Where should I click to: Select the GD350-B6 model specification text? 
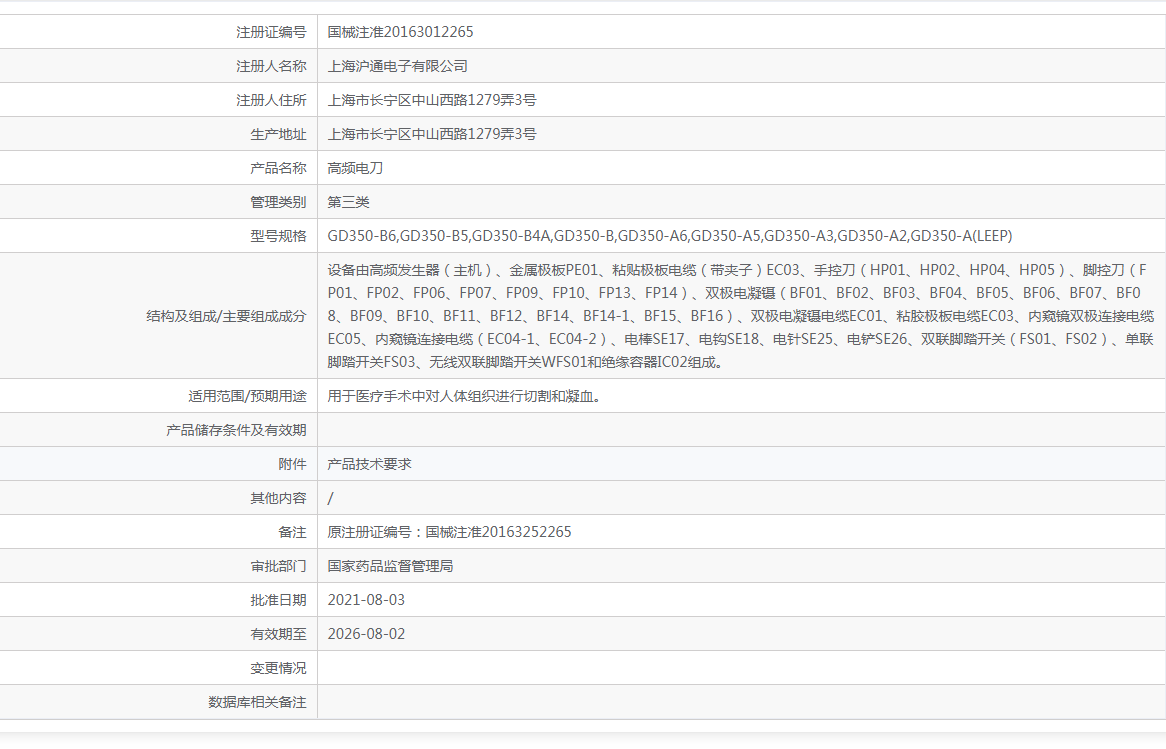[669, 237]
